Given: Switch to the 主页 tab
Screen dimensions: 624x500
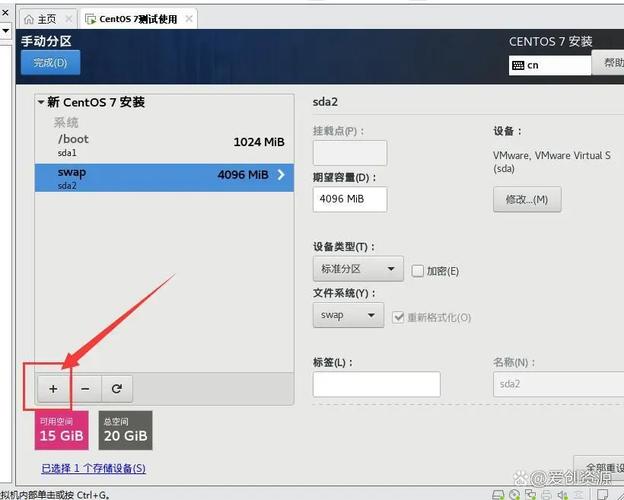Looking at the screenshot, I should (x=46, y=19).
